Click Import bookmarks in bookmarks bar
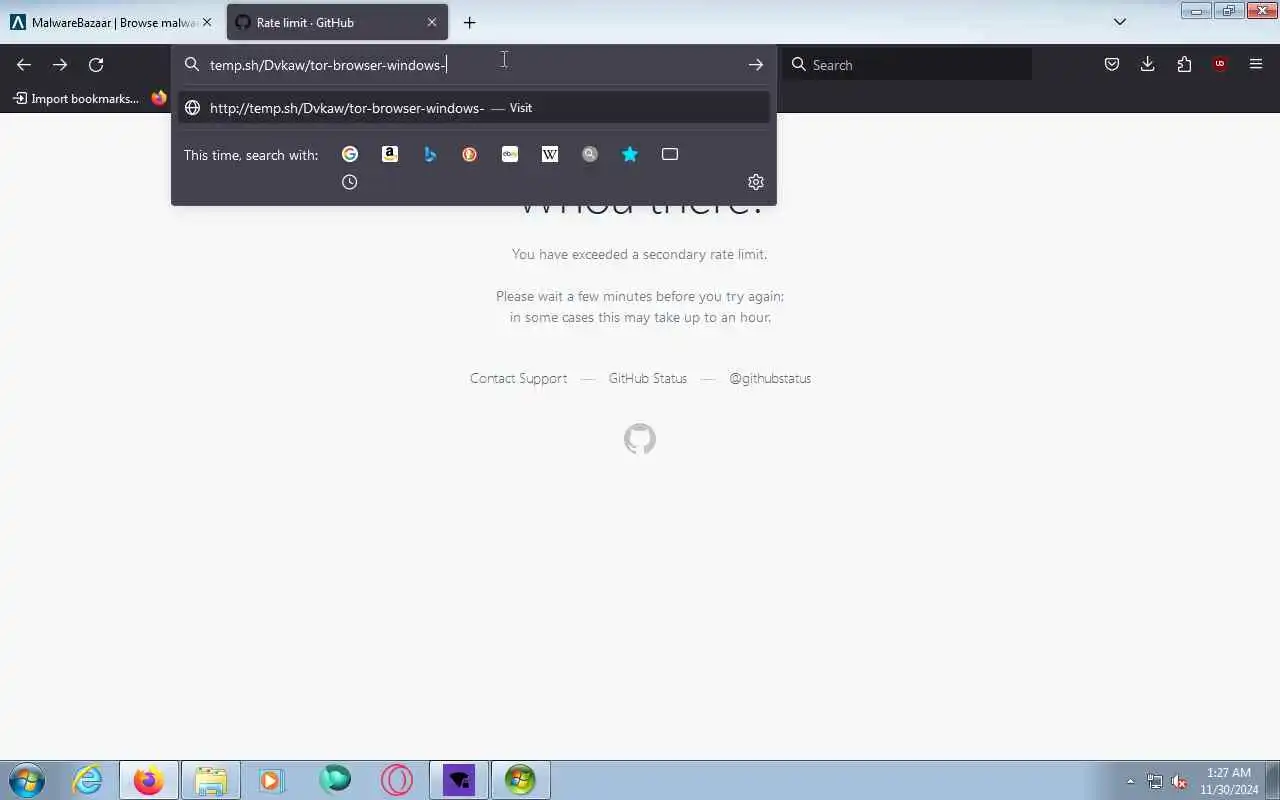 [x=76, y=98]
